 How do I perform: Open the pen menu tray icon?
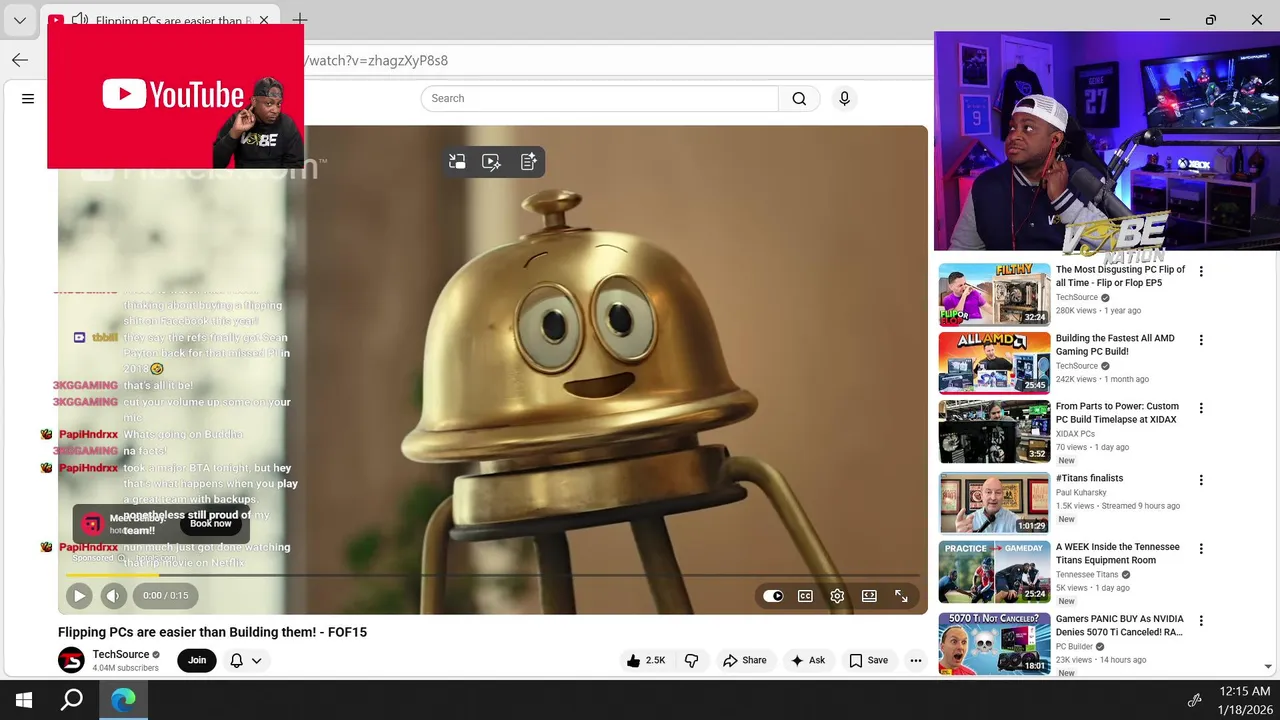click(x=1194, y=700)
